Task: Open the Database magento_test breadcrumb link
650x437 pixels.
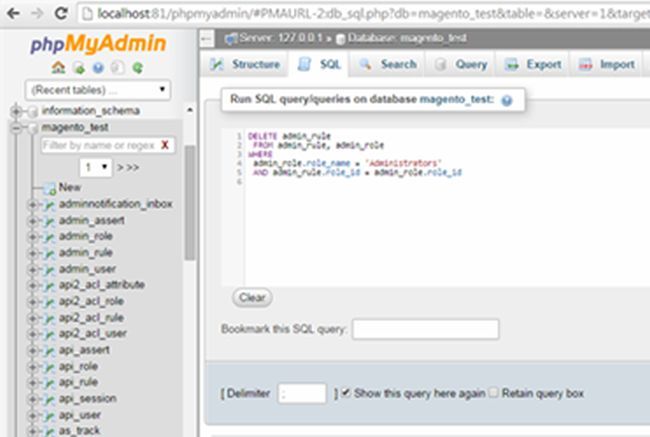Action: [x=407, y=38]
